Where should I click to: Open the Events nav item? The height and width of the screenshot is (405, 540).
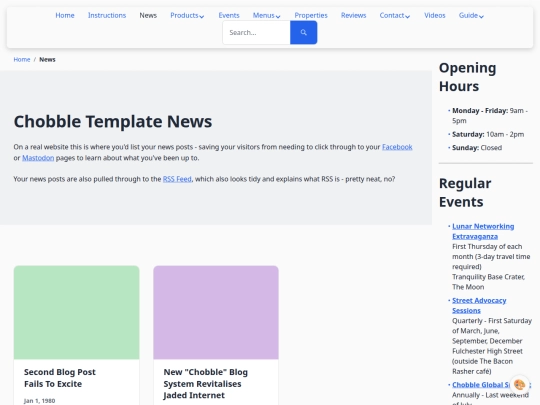pyautogui.click(x=229, y=15)
